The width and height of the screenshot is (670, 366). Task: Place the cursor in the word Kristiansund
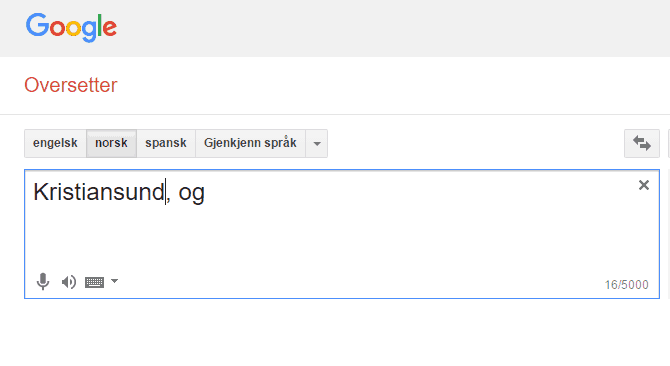(x=99, y=192)
